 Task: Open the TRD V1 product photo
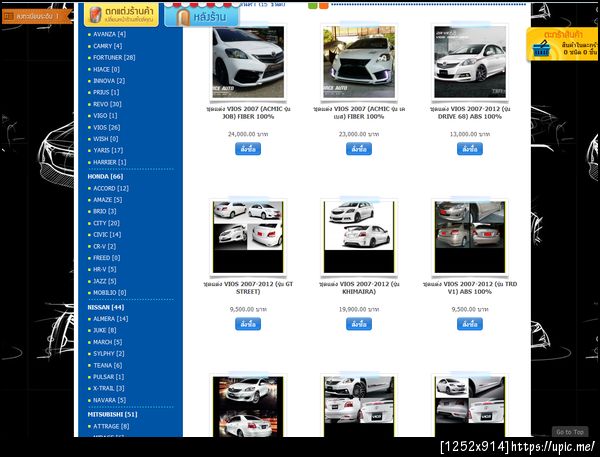point(470,237)
